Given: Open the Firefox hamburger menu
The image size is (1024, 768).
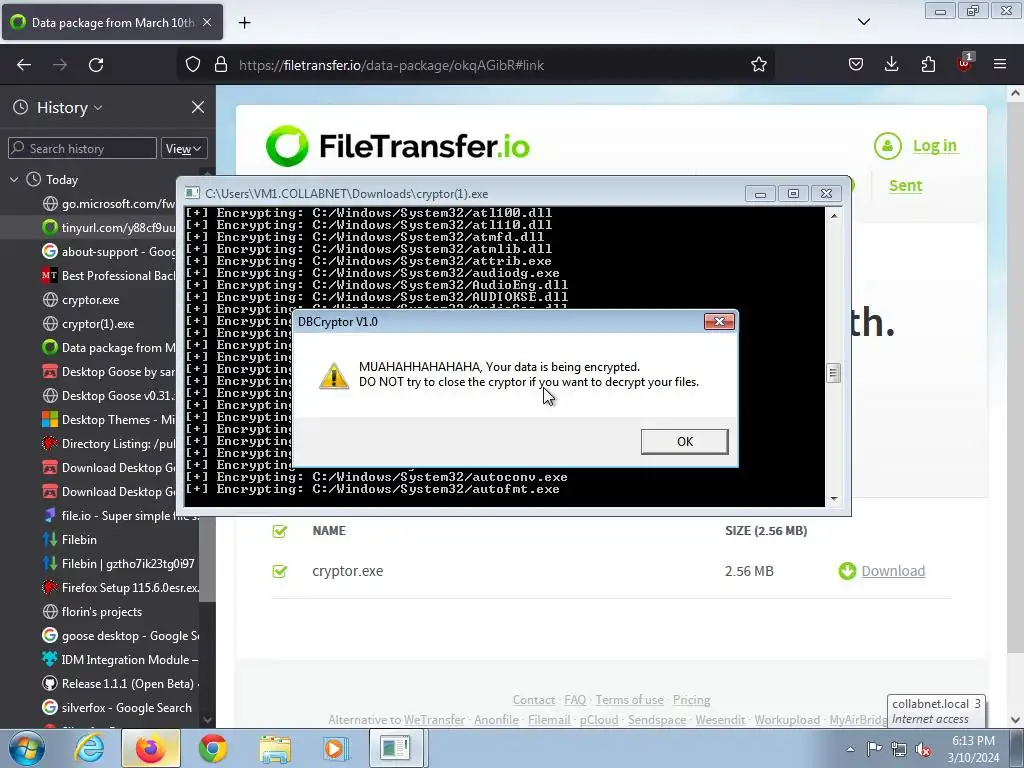Looking at the screenshot, I should tap(1000, 65).
